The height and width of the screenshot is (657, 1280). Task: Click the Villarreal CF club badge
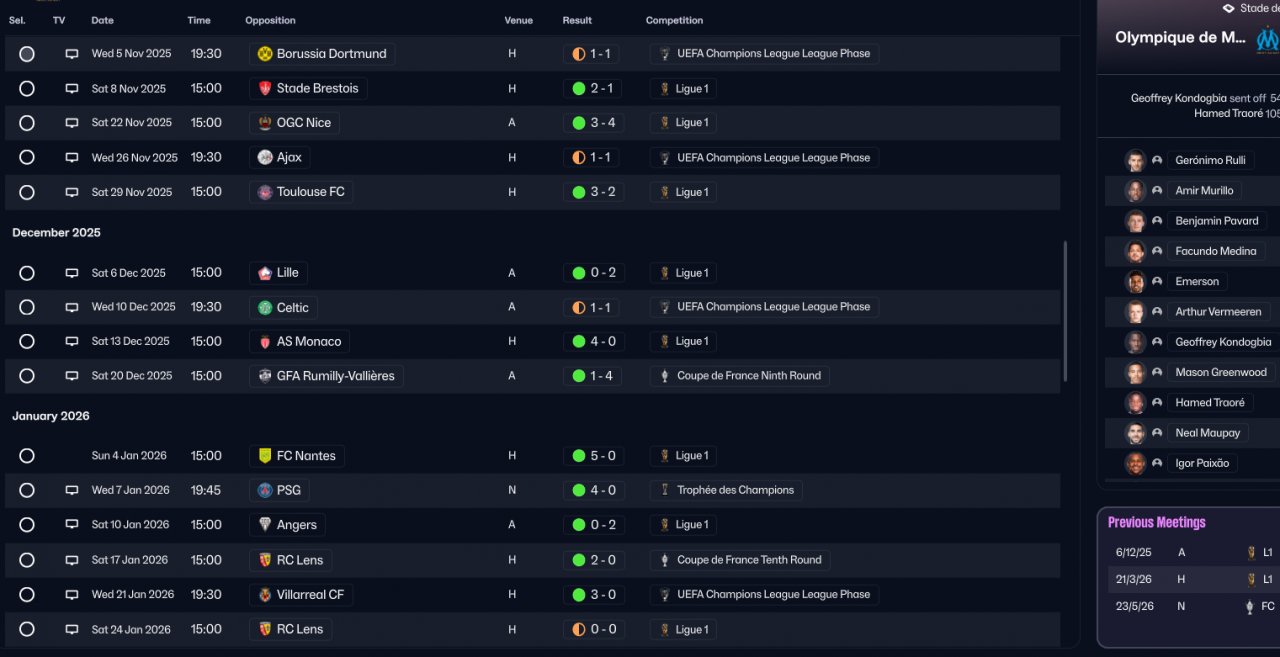pos(265,595)
